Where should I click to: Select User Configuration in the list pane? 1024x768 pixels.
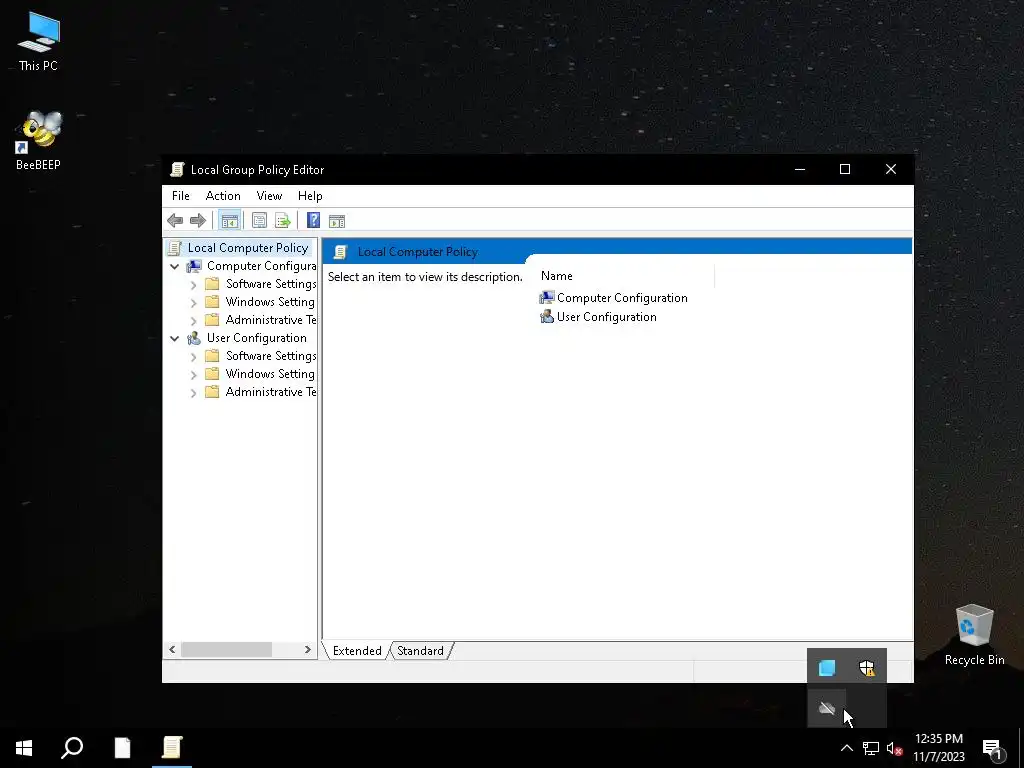[x=598, y=317]
